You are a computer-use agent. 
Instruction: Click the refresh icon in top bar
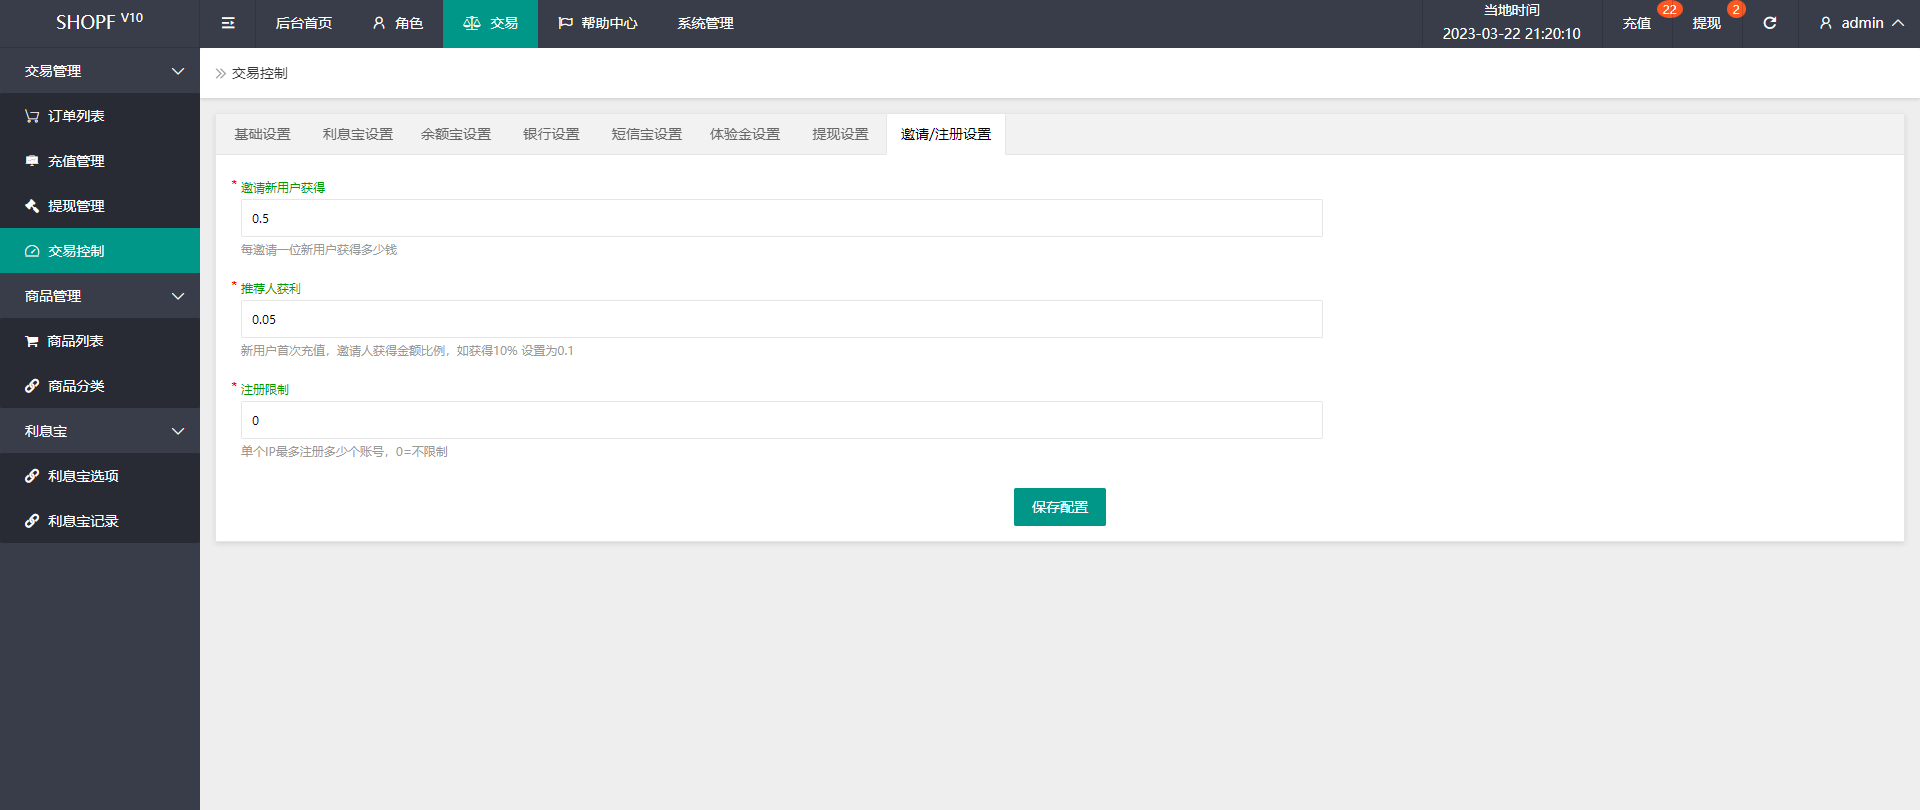(1769, 23)
